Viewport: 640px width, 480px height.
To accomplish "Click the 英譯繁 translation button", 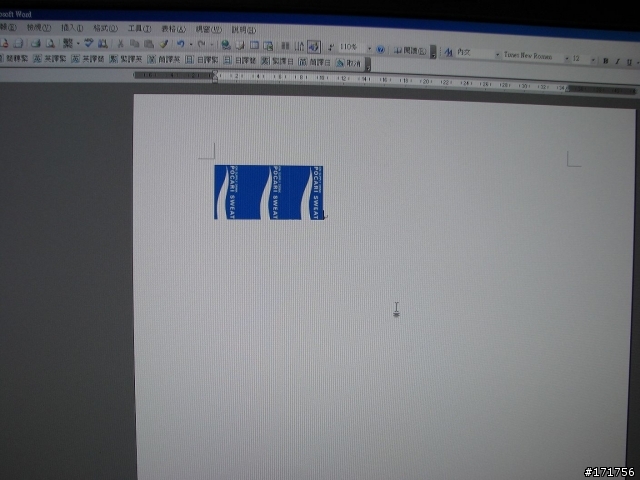I will 50,58.
